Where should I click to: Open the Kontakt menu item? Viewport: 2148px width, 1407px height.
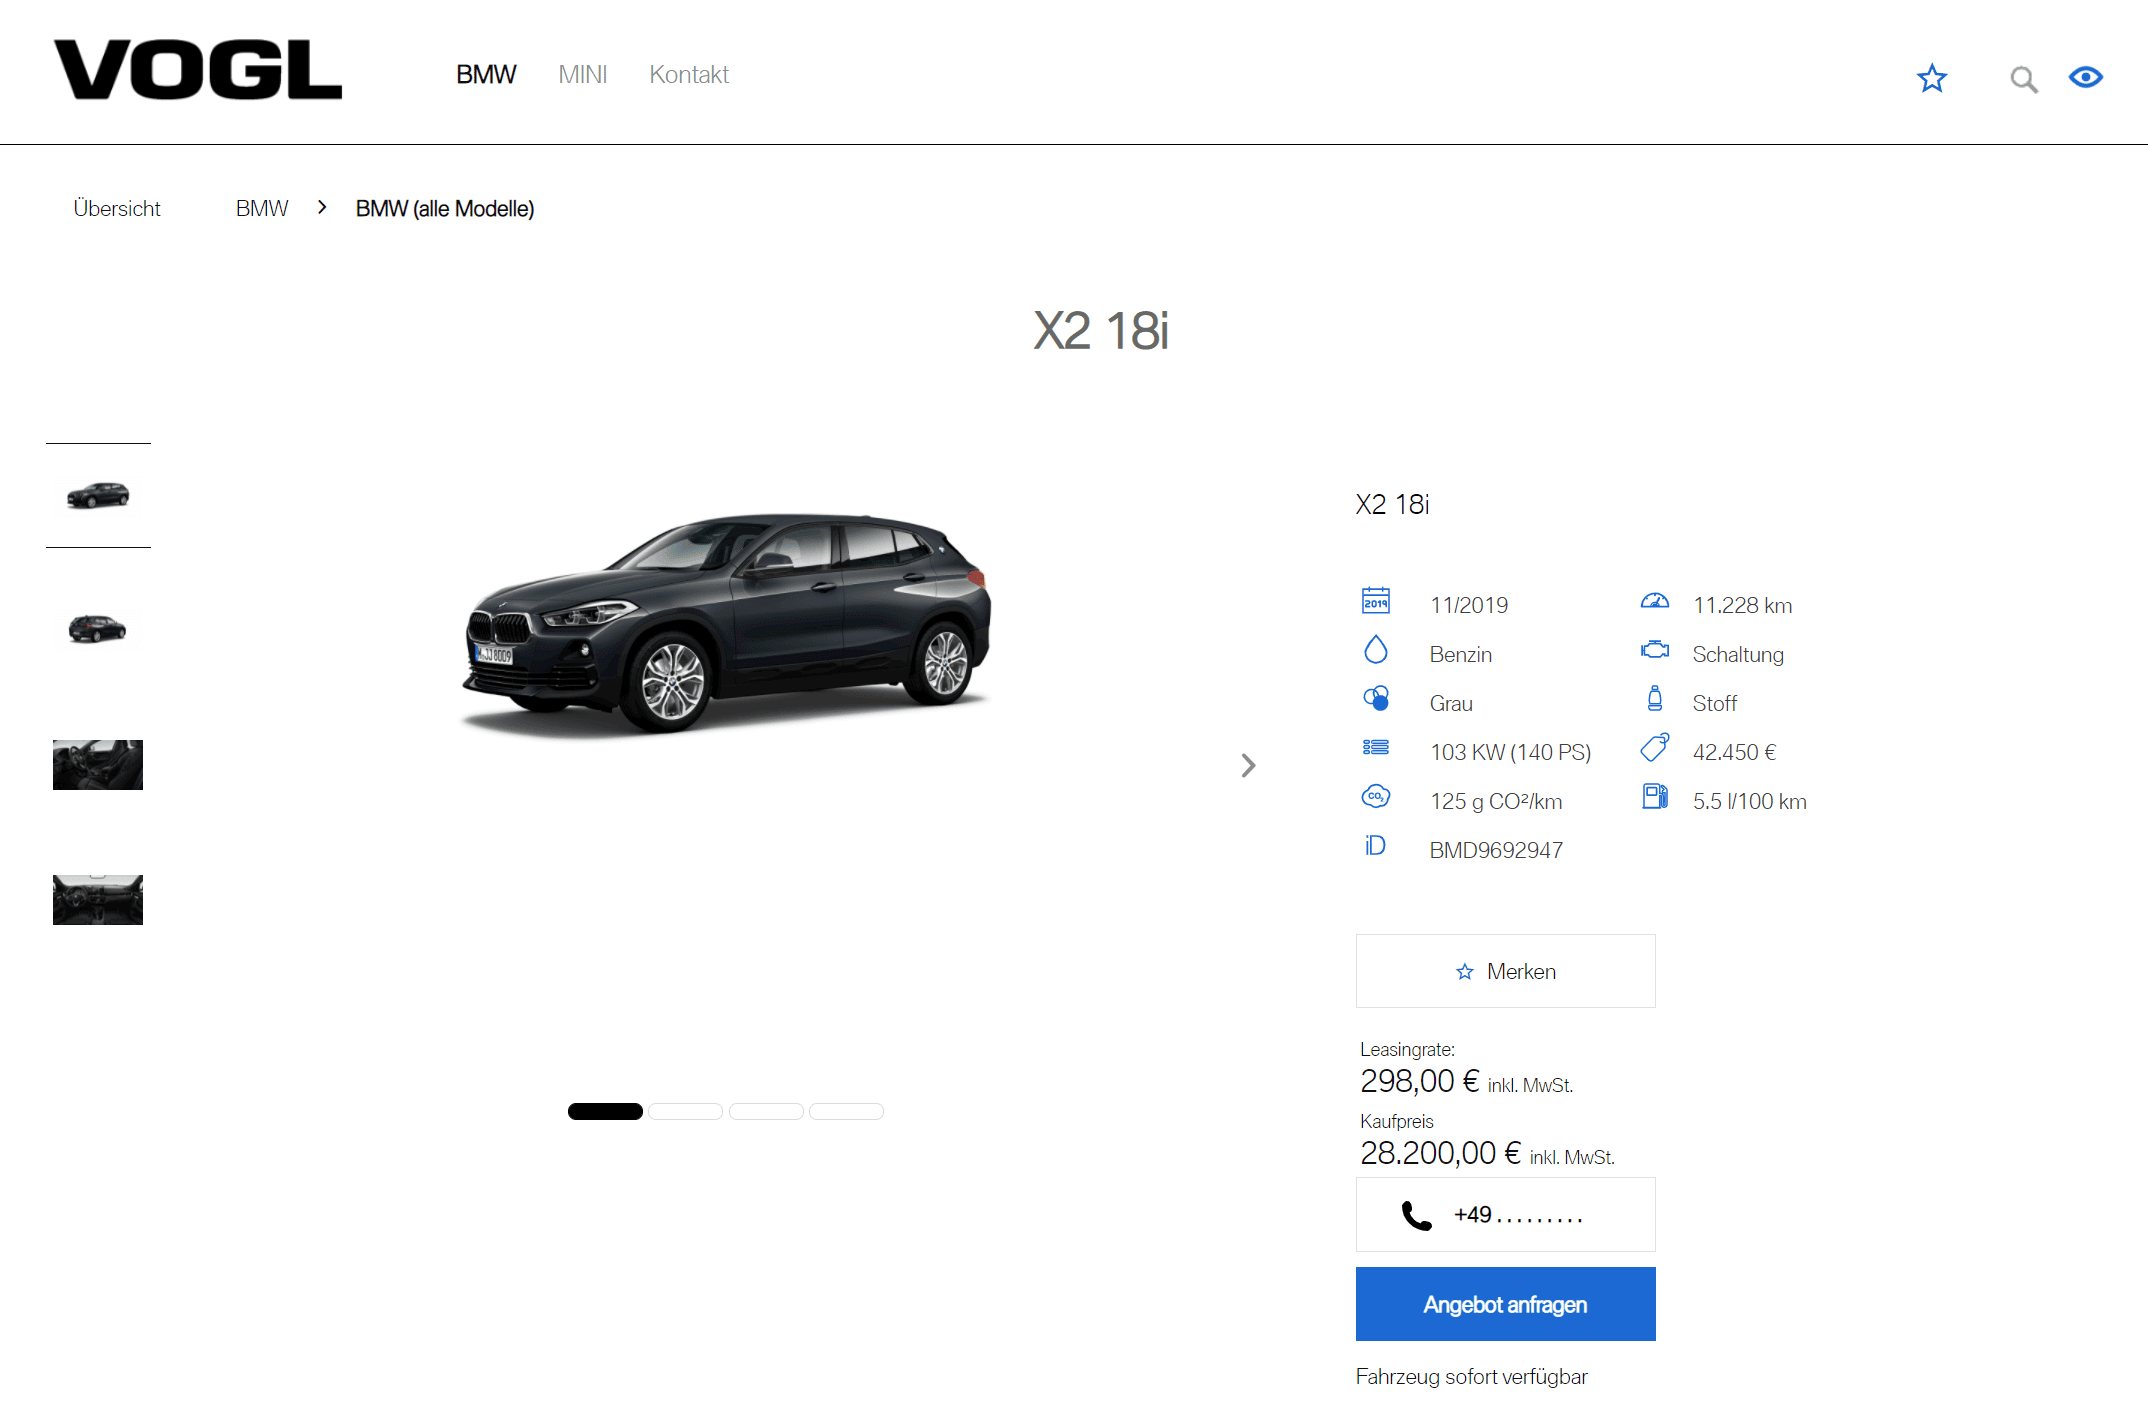click(689, 75)
